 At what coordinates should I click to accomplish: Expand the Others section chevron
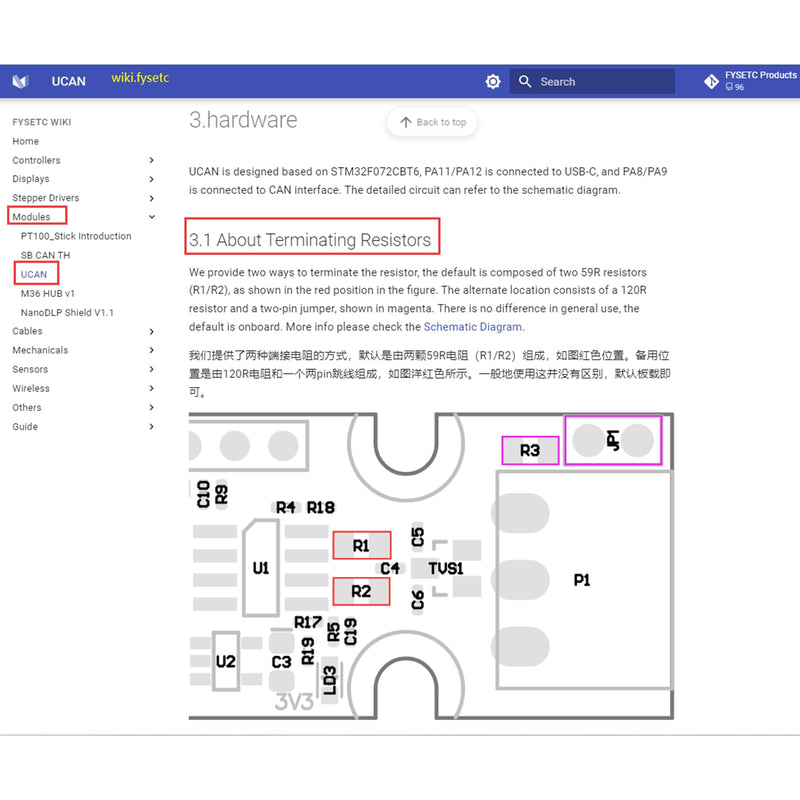click(152, 407)
